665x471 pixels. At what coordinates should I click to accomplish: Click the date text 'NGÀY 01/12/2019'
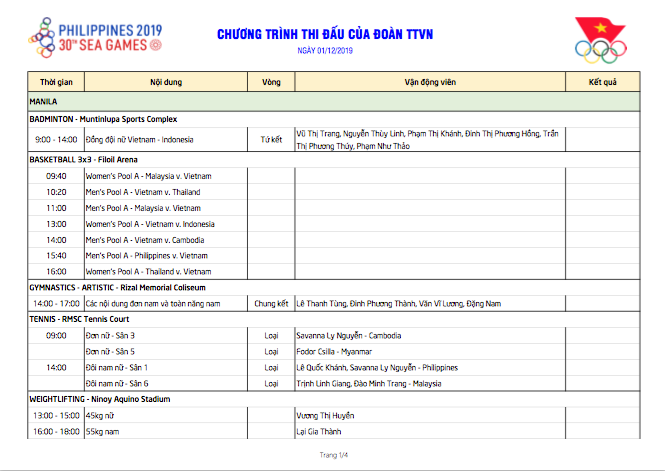(x=325, y=50)
